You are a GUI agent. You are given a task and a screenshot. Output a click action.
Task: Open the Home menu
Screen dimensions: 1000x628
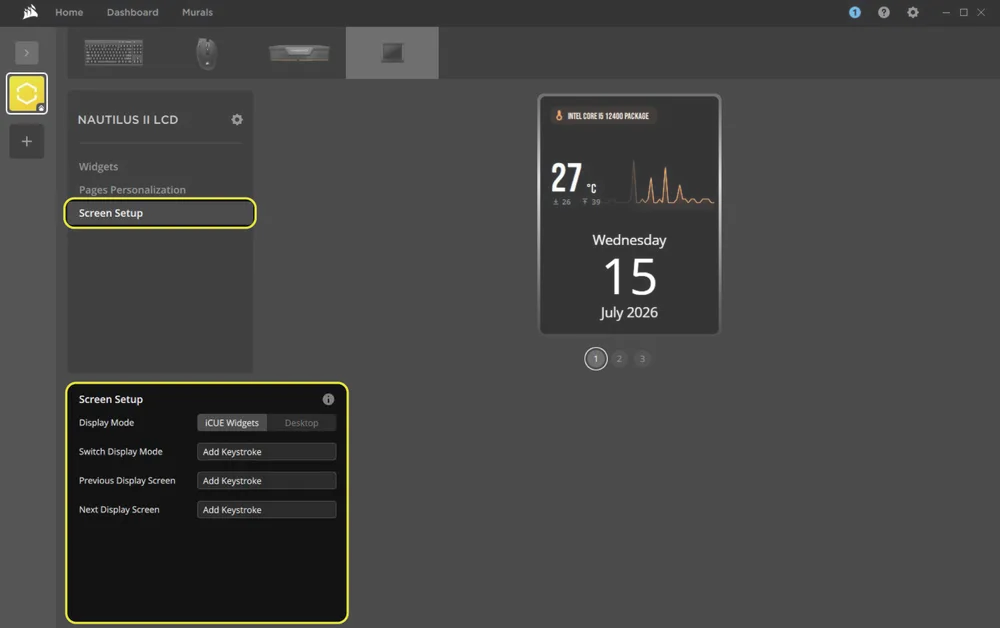69,12
